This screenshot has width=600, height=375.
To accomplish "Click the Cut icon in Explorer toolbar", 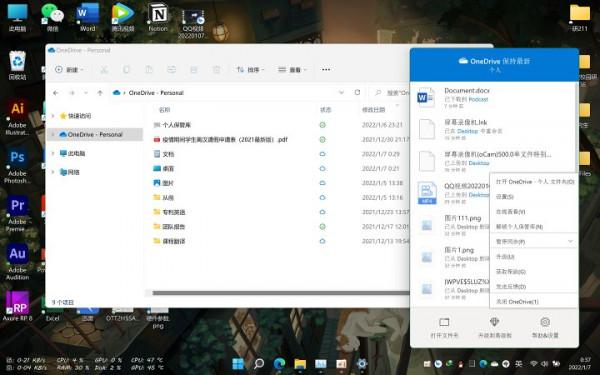I will [x=104, y=70].
